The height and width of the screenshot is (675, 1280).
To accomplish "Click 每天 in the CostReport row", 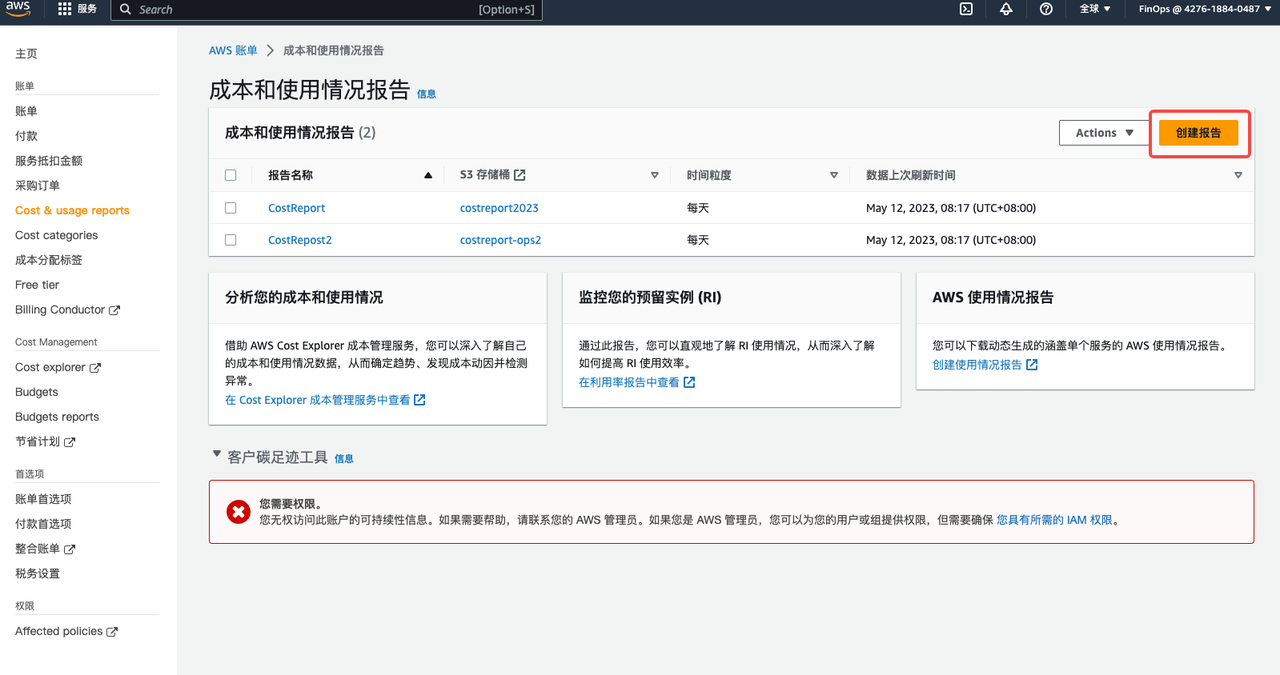I will pos(698,208).
